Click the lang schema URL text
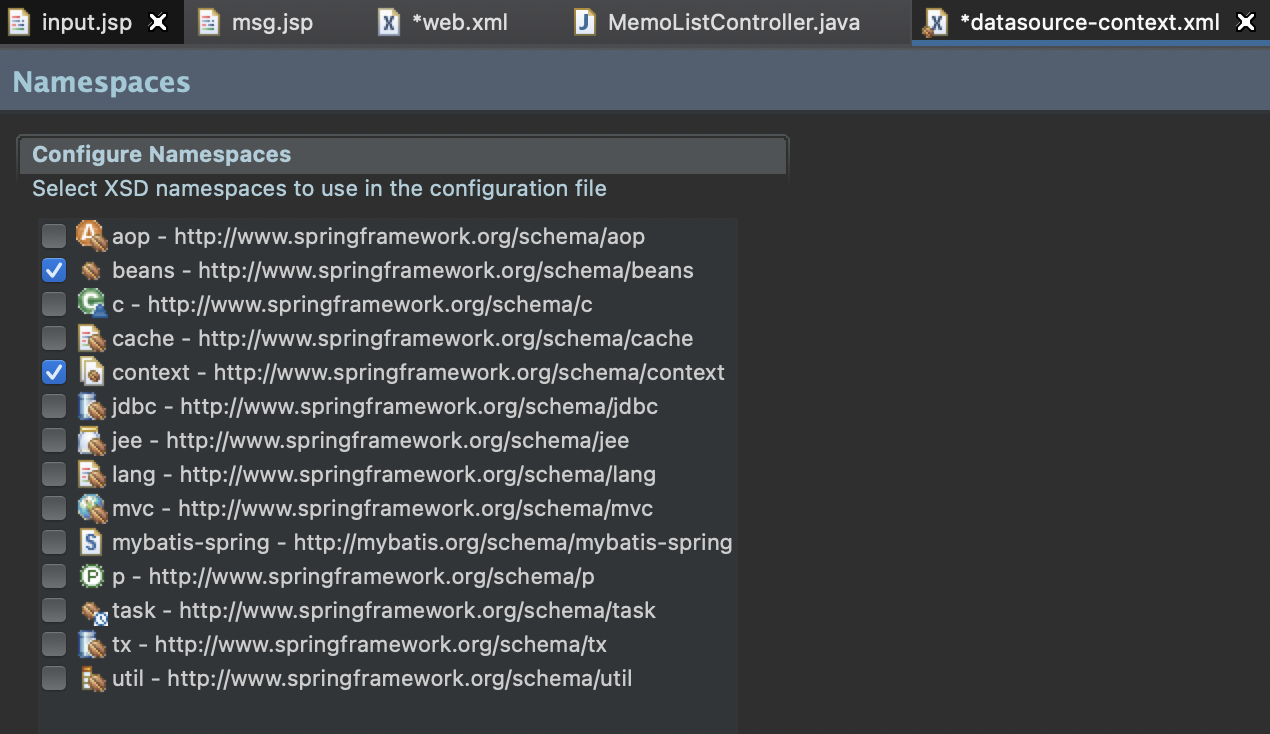 point(418,474)
